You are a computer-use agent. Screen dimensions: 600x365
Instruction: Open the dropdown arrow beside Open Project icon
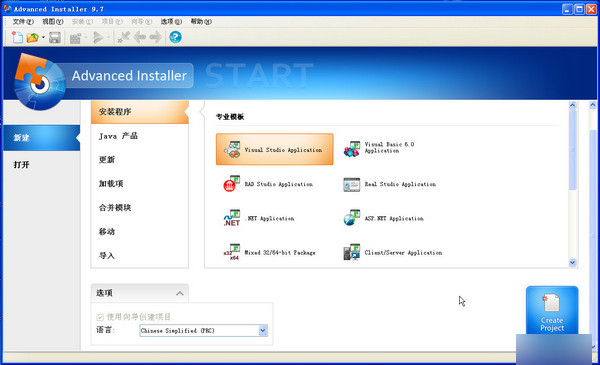[43, 37]
